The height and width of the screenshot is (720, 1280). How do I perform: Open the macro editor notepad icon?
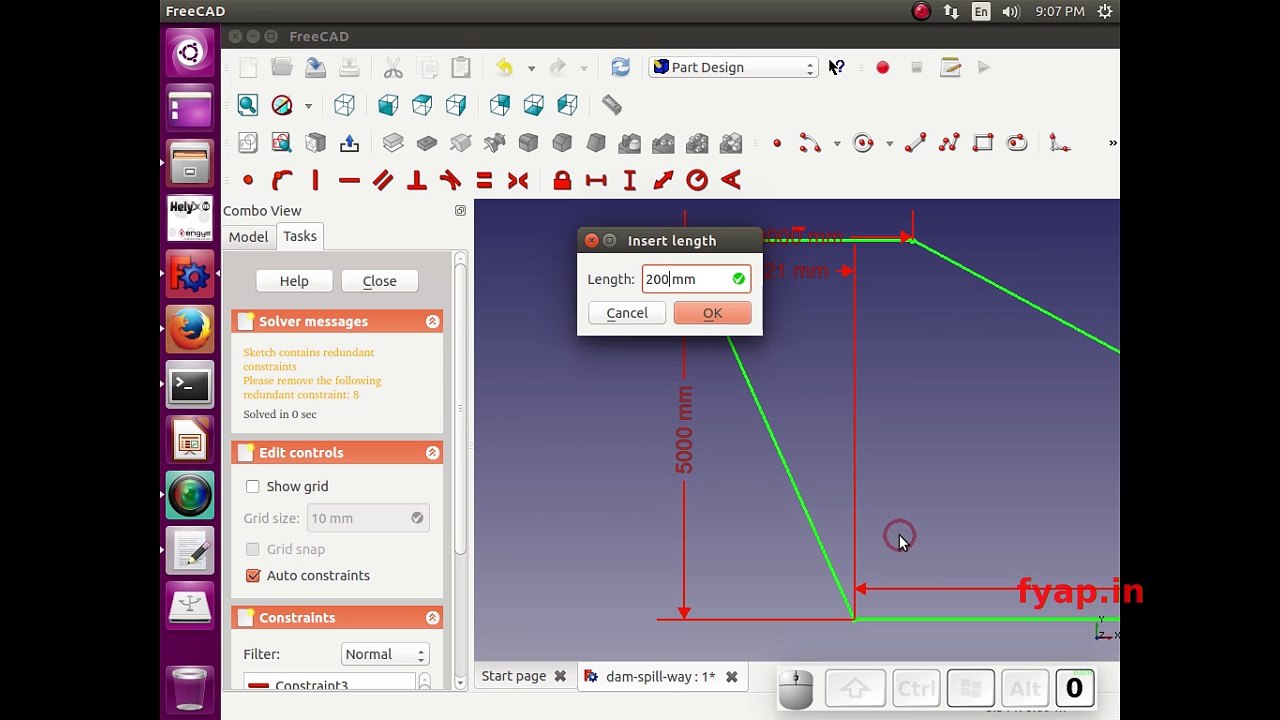(x=950, y=67)
